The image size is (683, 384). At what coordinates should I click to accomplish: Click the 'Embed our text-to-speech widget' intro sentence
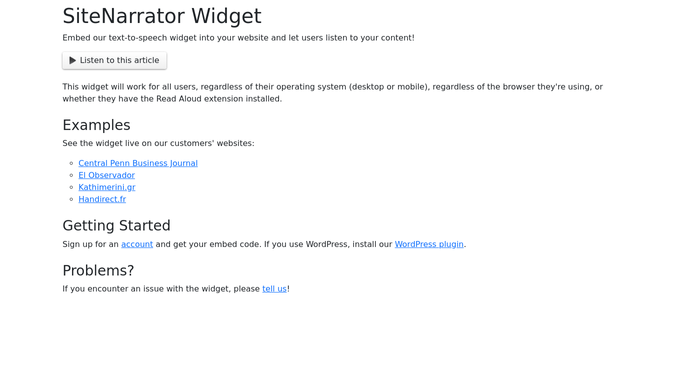click(238, 38)
